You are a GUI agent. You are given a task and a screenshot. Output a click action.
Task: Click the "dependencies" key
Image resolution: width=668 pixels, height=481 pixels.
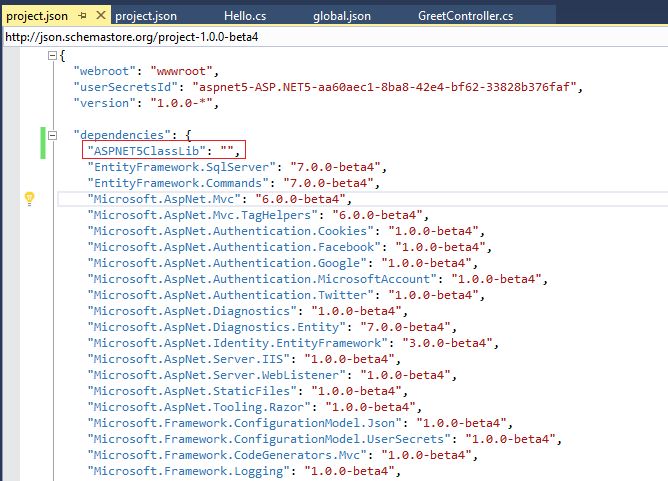coord(122,135)
